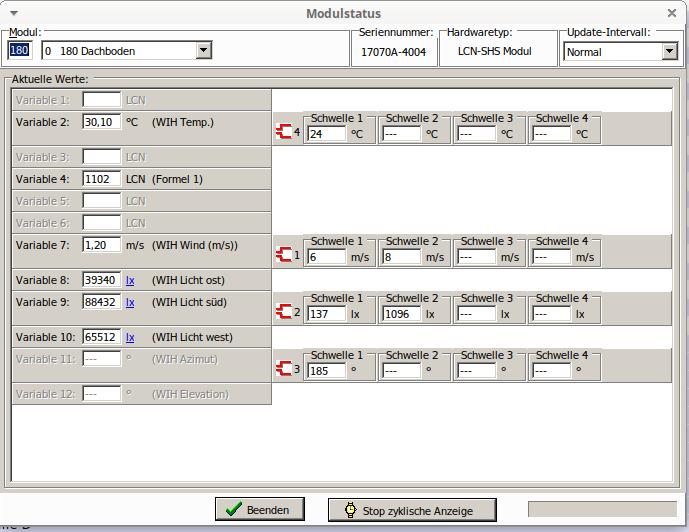Image resolution: width=689 pixels, height=532 pixels.
Task: Click the lx unit link for Variable 10
Action: coord(130,337)
